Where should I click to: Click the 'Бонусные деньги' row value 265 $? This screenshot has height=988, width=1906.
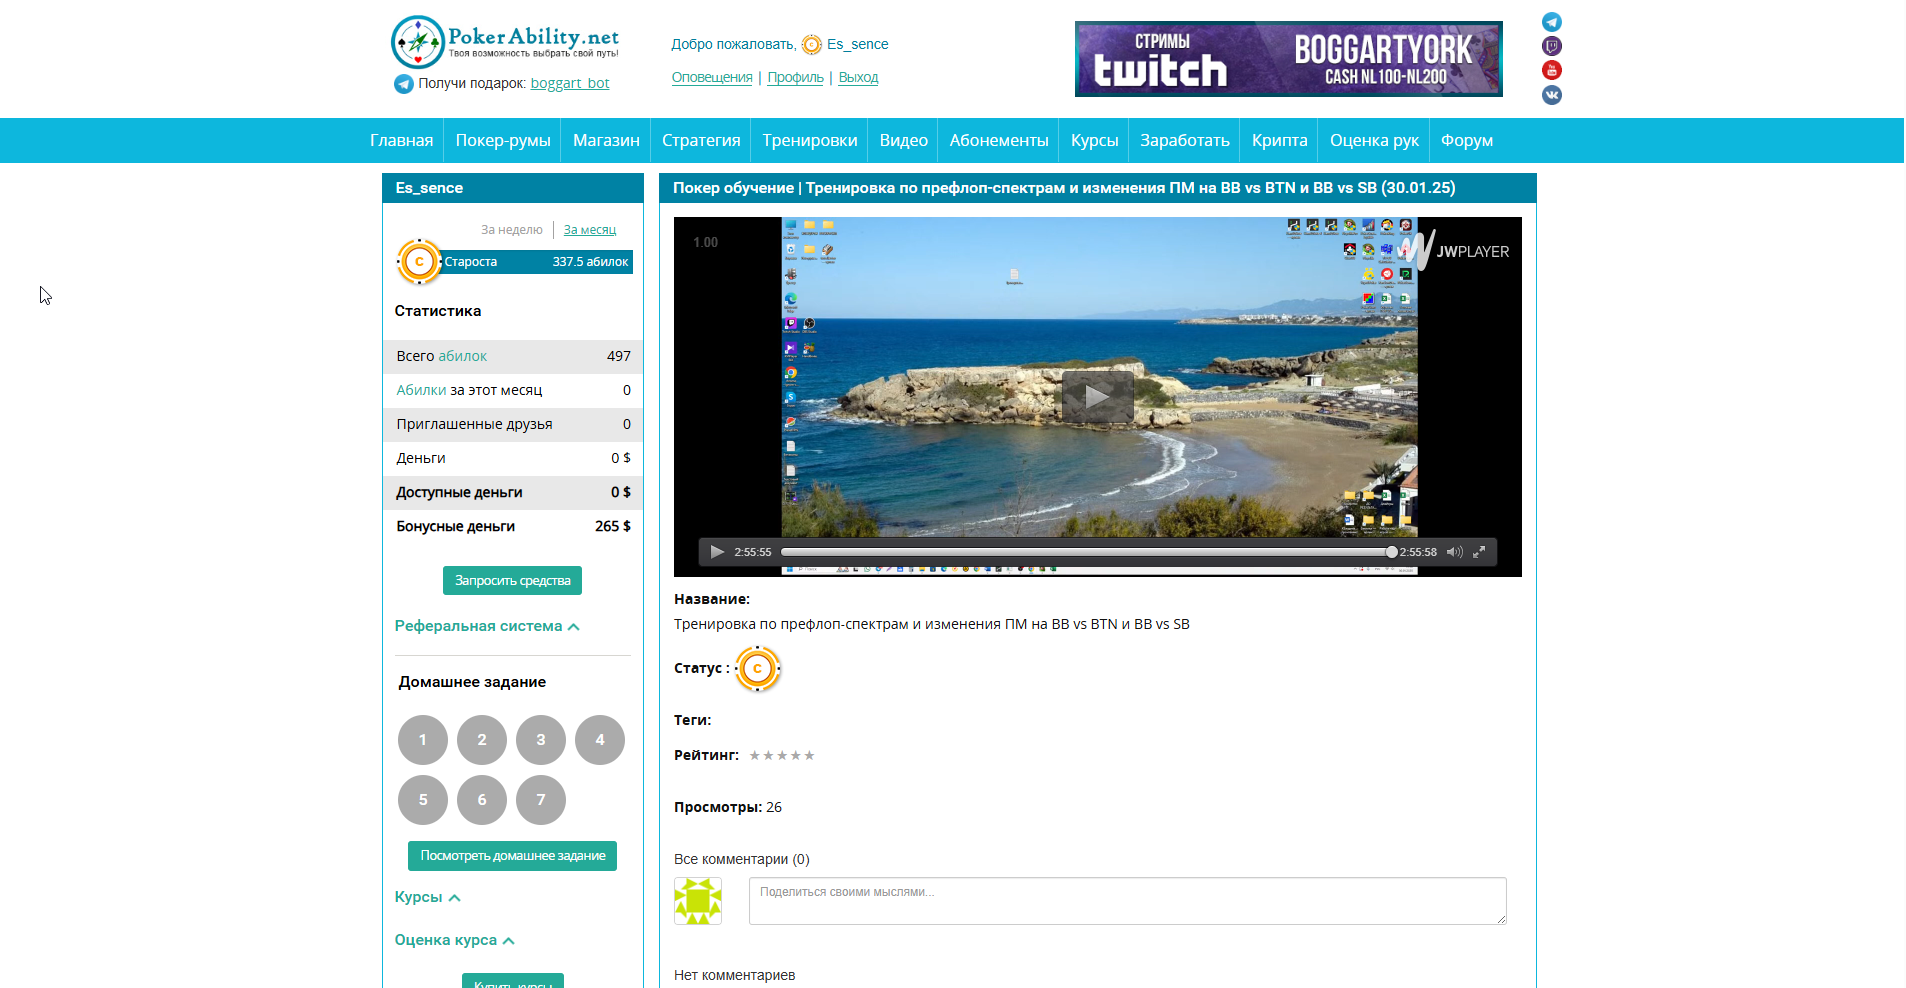click(613, 526)
